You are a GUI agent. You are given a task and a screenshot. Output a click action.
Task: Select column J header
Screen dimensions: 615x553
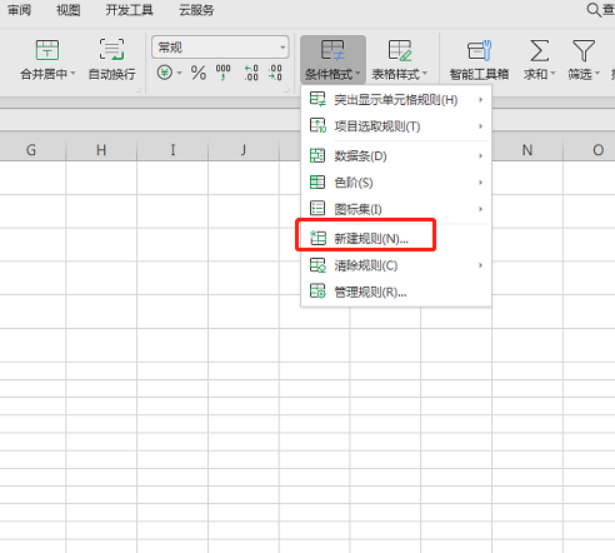click(244, 150)
